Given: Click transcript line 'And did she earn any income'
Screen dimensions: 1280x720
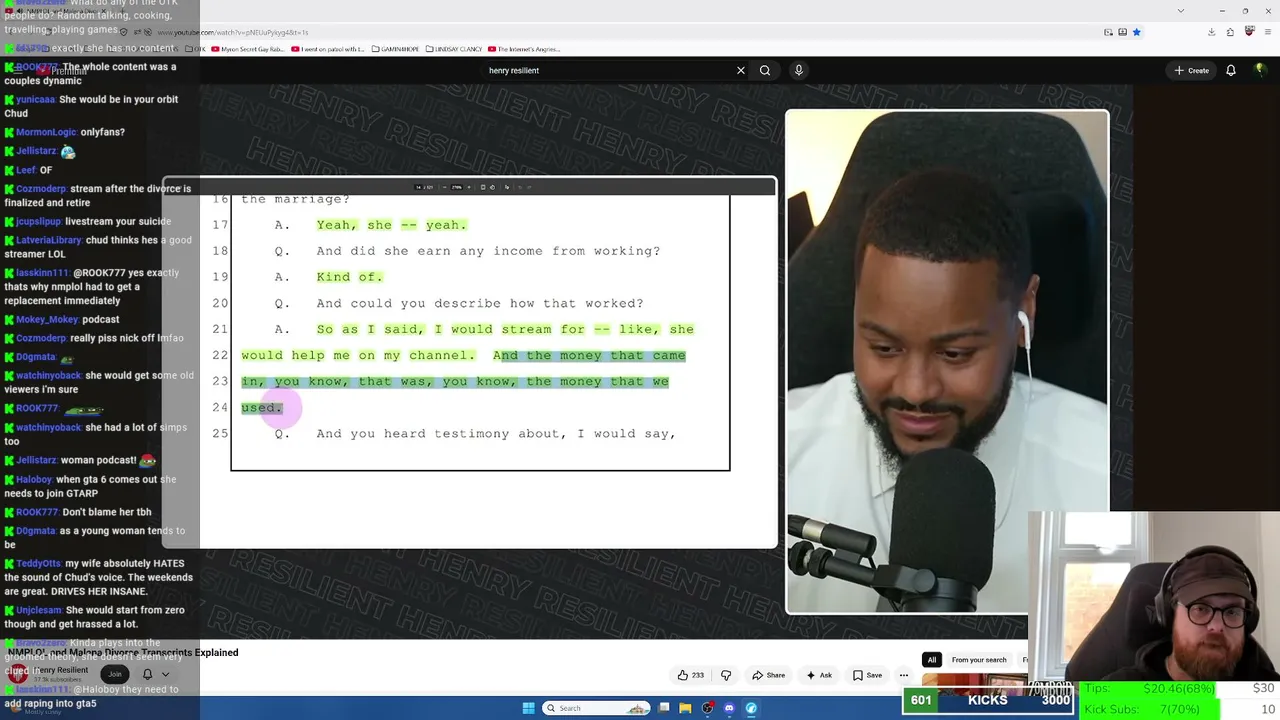Looking at the screenshot, I should tap(488, 251).
